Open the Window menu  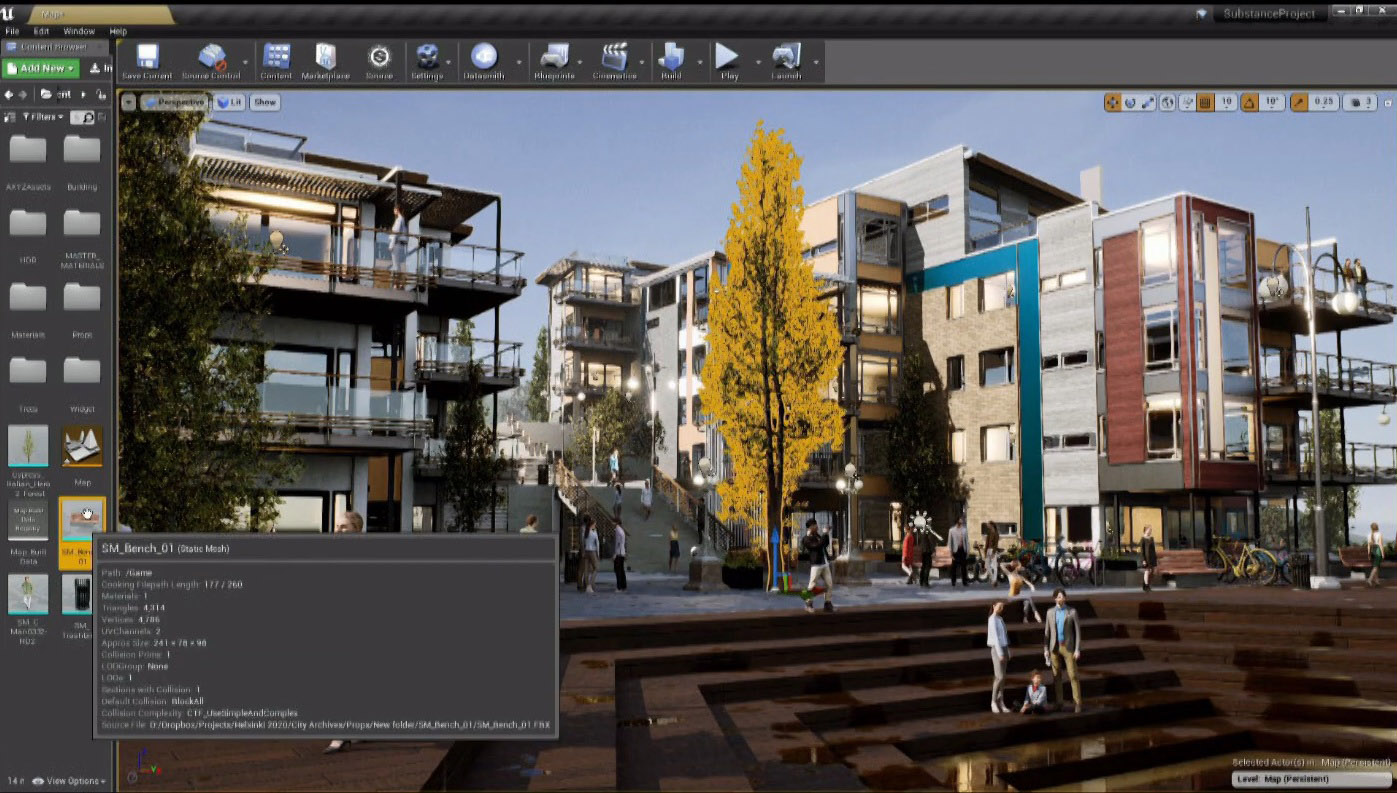point(79,32)
